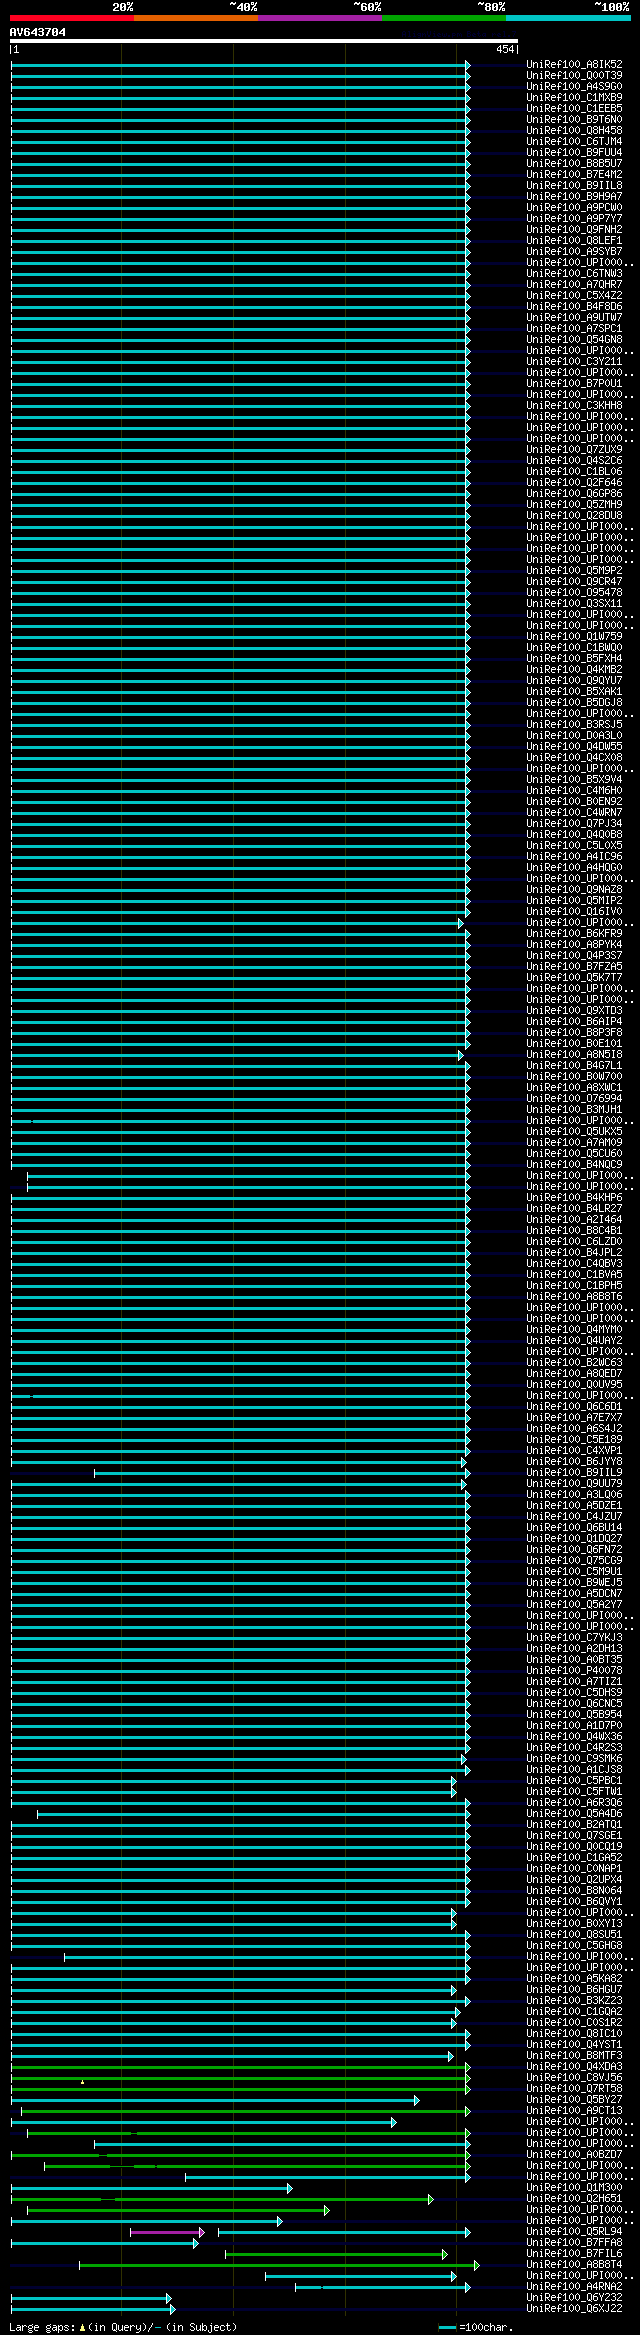Select the UniRef100_Q75CG9 label

coord(574,1561)
